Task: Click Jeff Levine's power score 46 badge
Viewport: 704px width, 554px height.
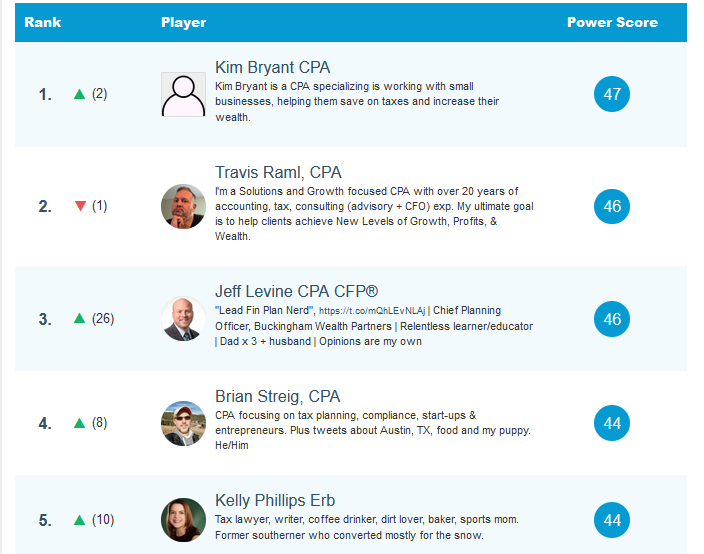Action: pyautogui.click(x=612, y=319)
